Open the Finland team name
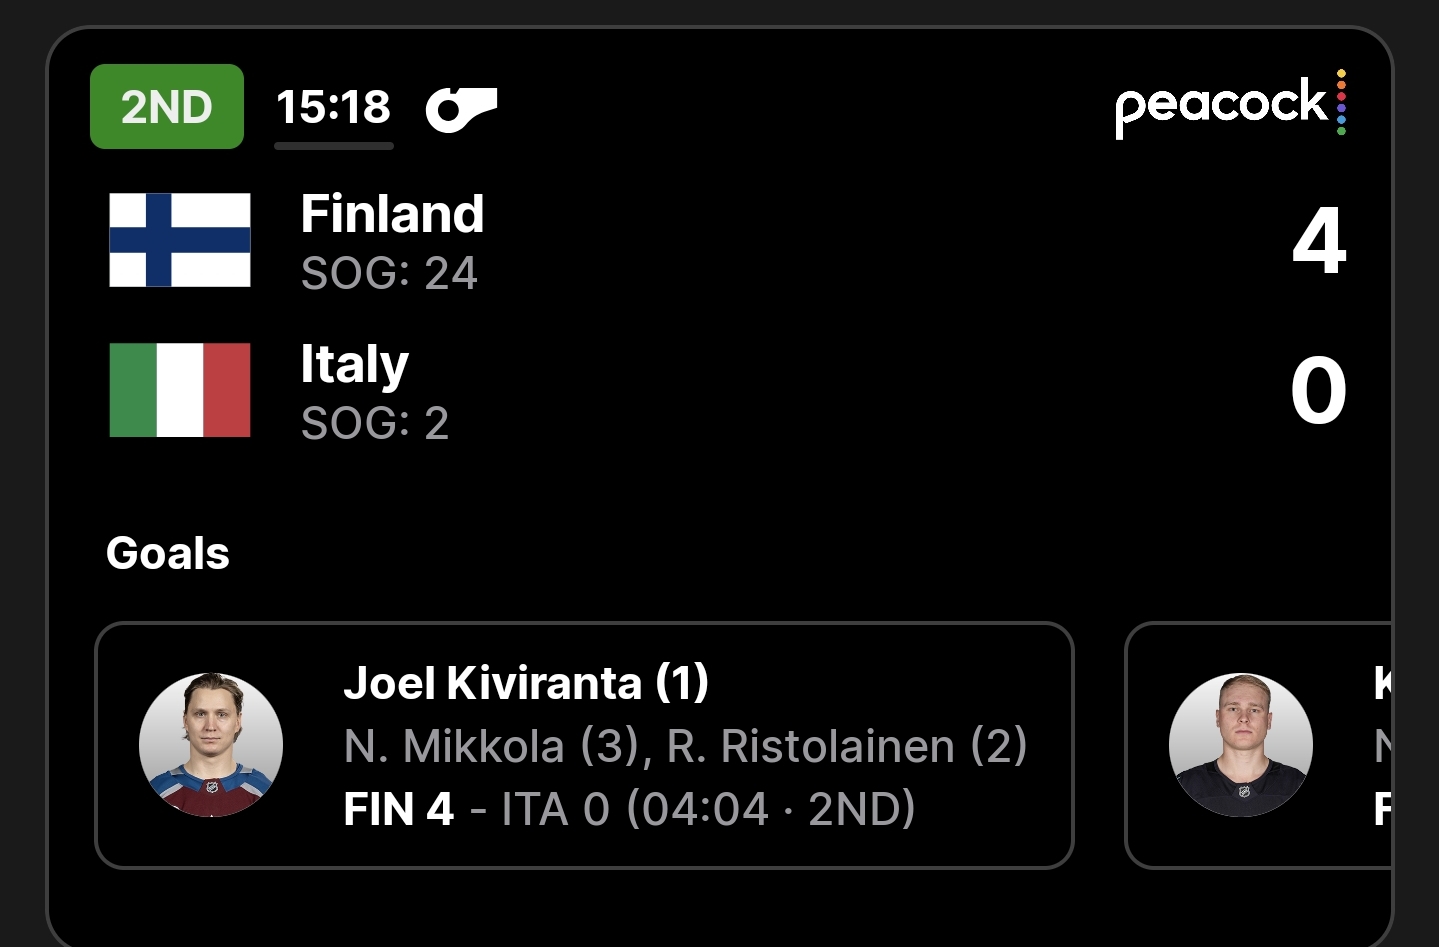Screen dimensions: 1439x947 [392, 214]
